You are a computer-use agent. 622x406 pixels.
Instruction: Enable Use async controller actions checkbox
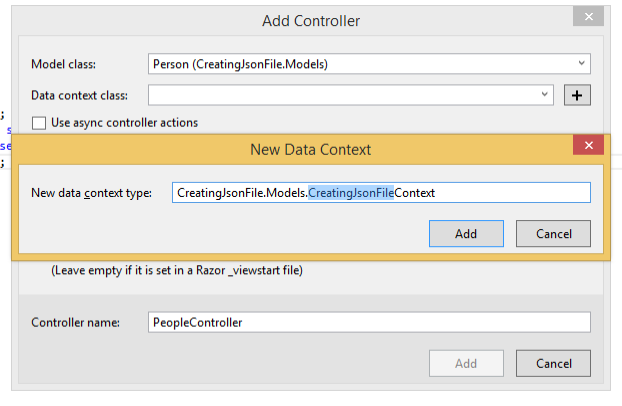click(x=39, y=123)
